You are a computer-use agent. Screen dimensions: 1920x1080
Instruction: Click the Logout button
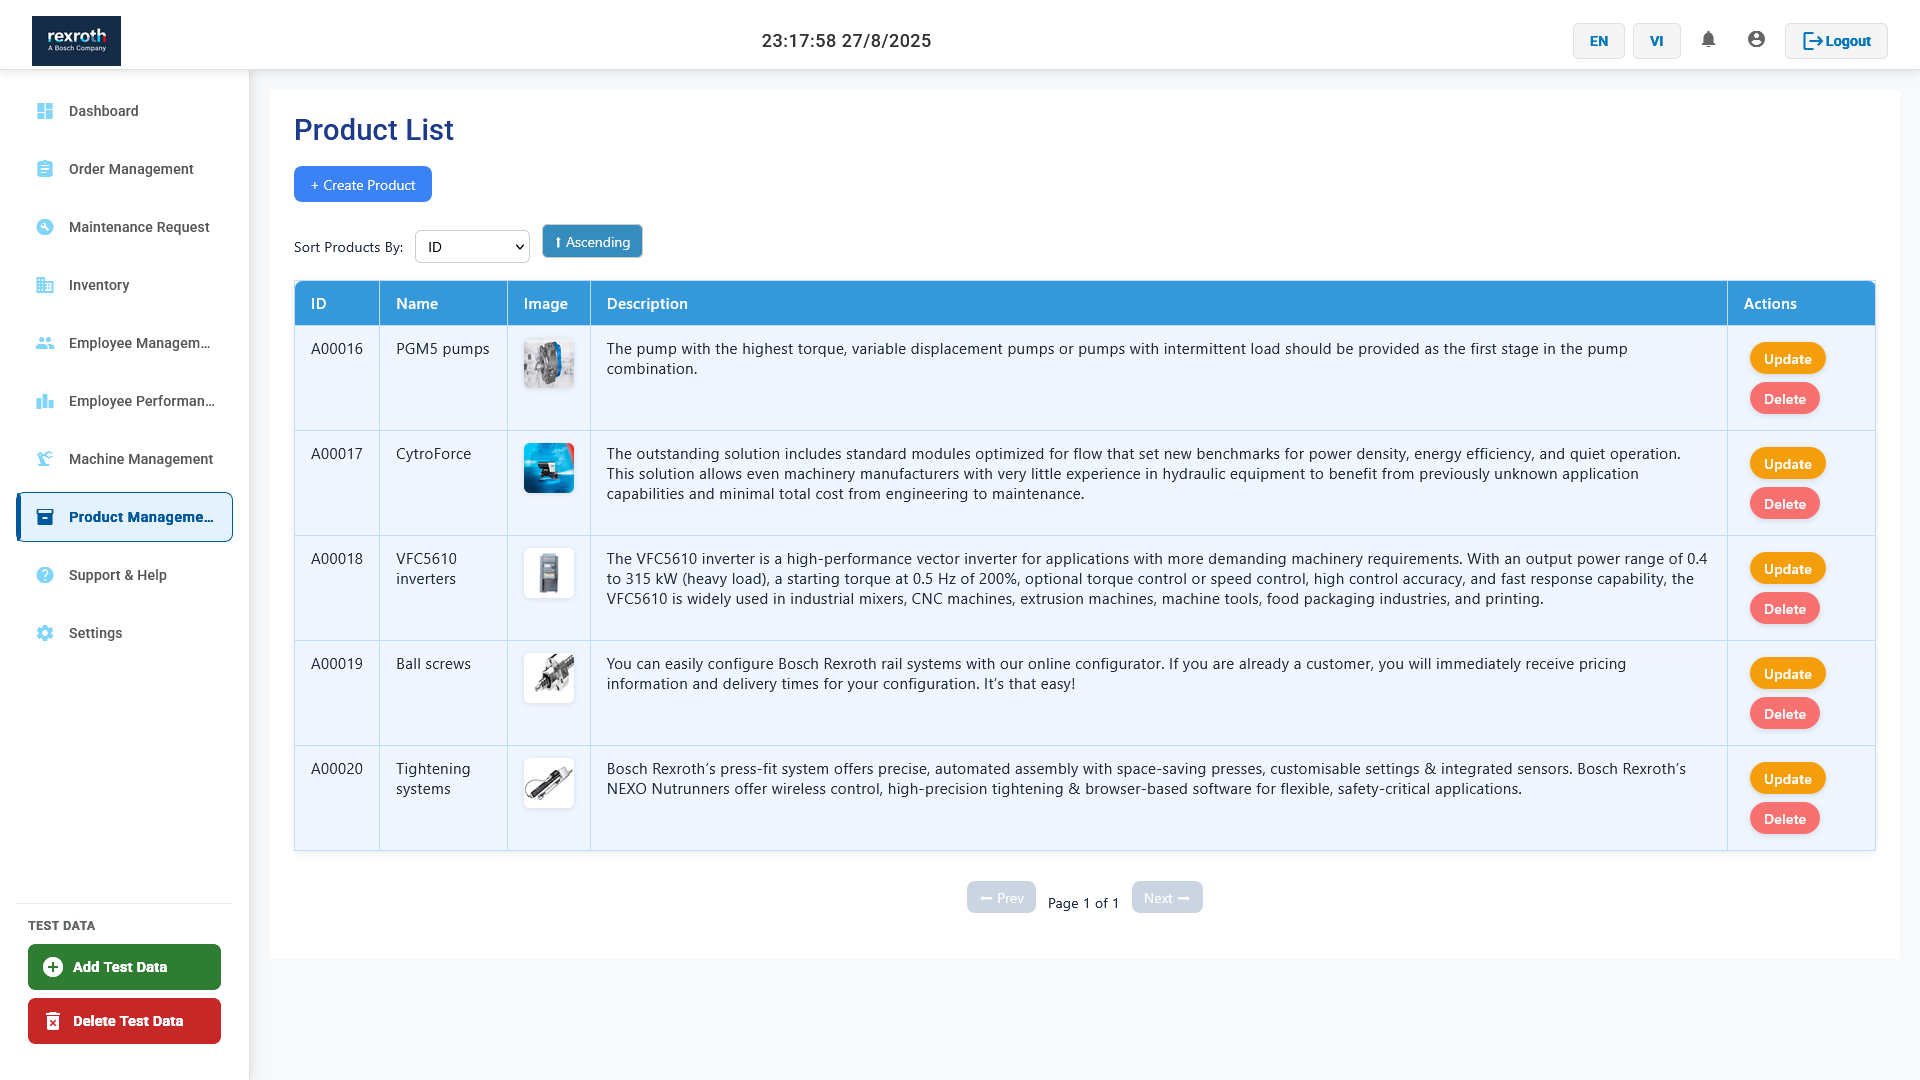point(1836,41)
